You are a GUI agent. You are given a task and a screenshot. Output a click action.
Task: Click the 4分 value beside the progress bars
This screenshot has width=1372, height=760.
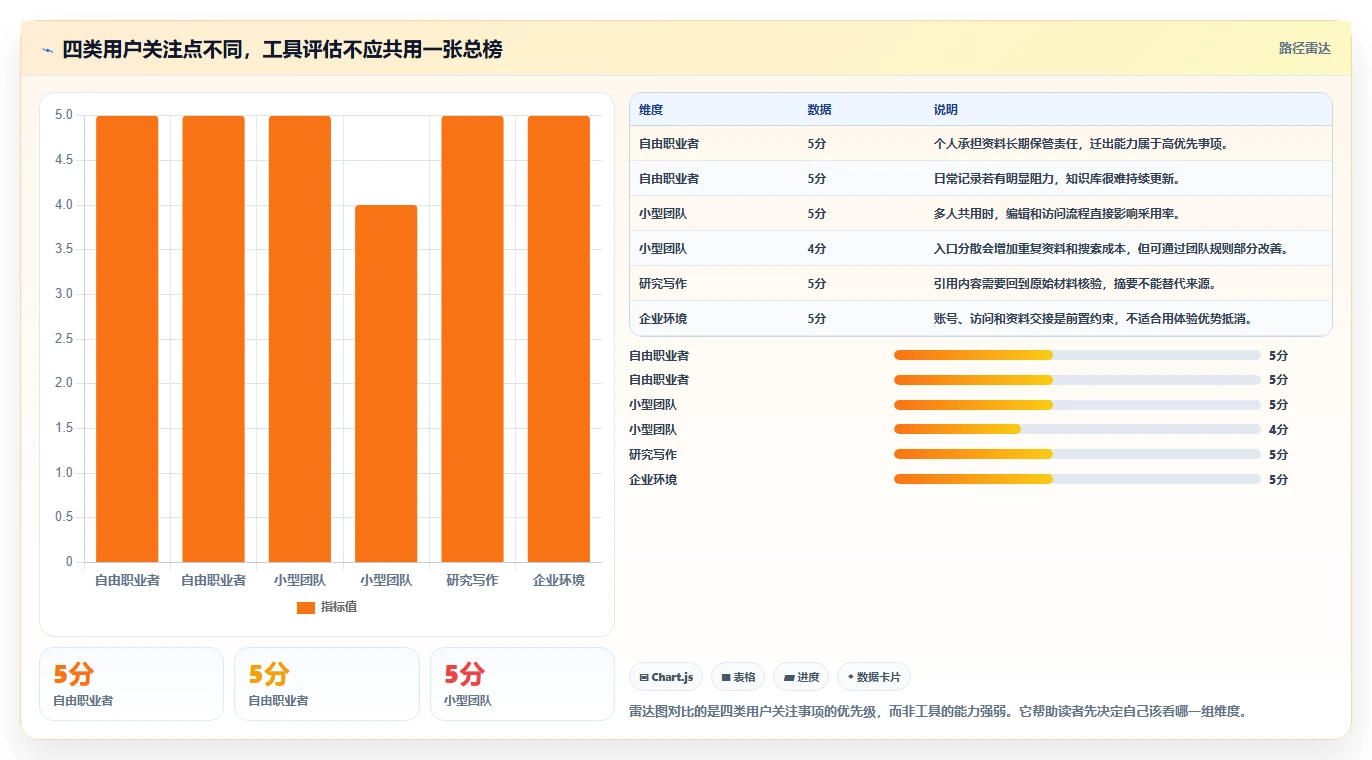1278,430
